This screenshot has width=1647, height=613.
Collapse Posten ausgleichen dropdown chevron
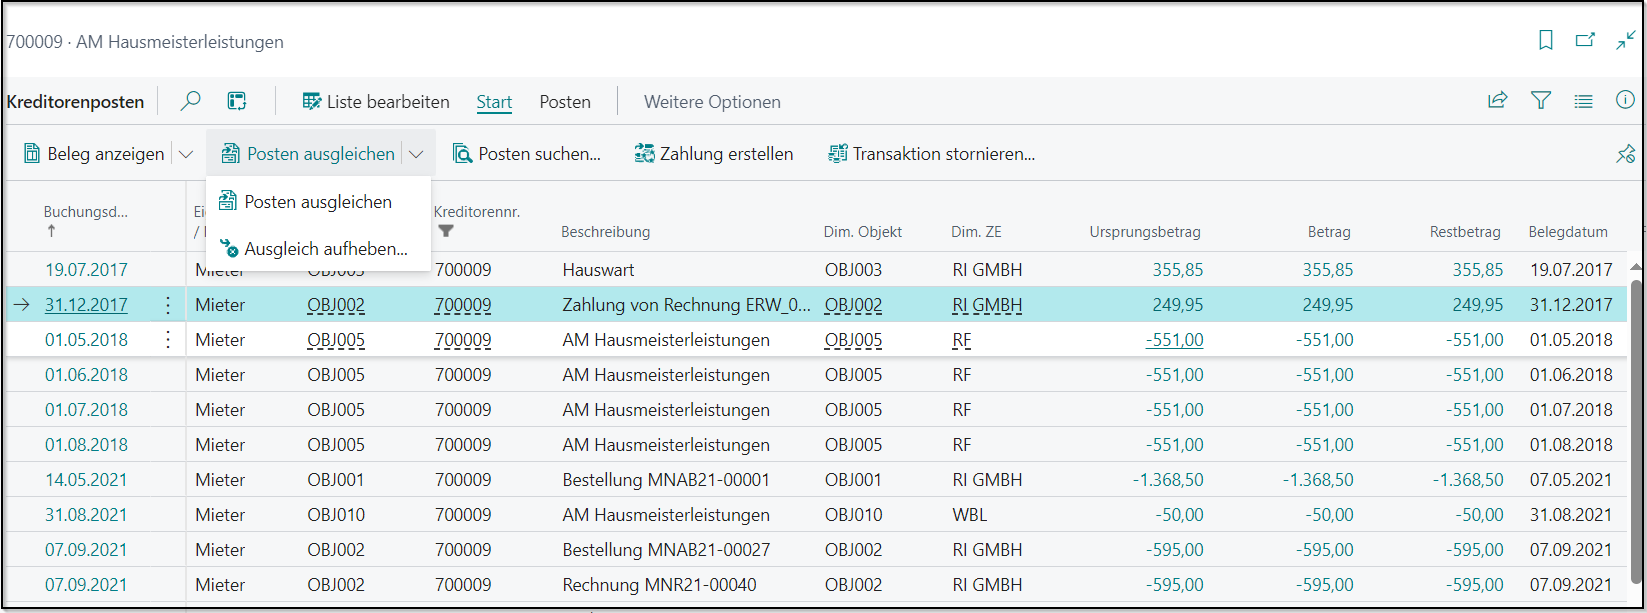pyautogui.click(x=417, y=154)
